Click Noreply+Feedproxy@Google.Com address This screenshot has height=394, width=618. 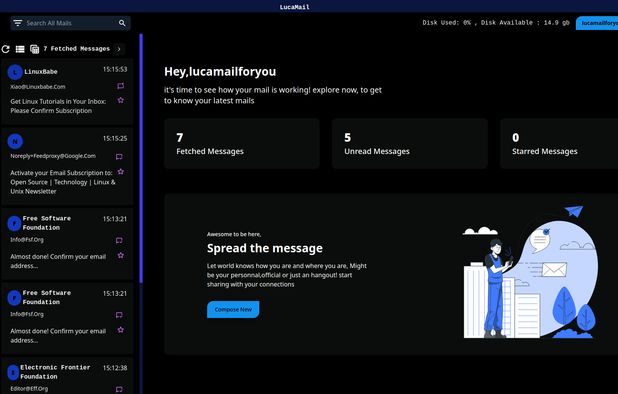tap(53, 156)
